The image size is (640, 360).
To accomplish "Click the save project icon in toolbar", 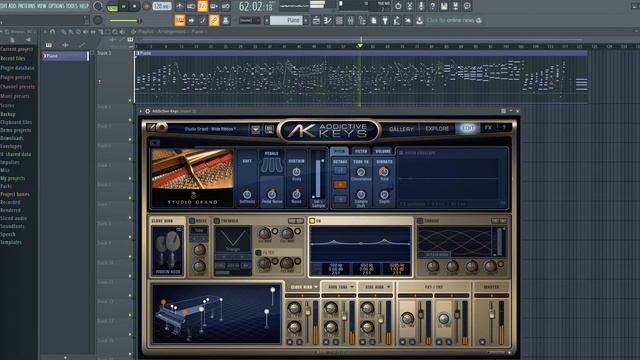I will pyautogui.click(x=444, y=6).
